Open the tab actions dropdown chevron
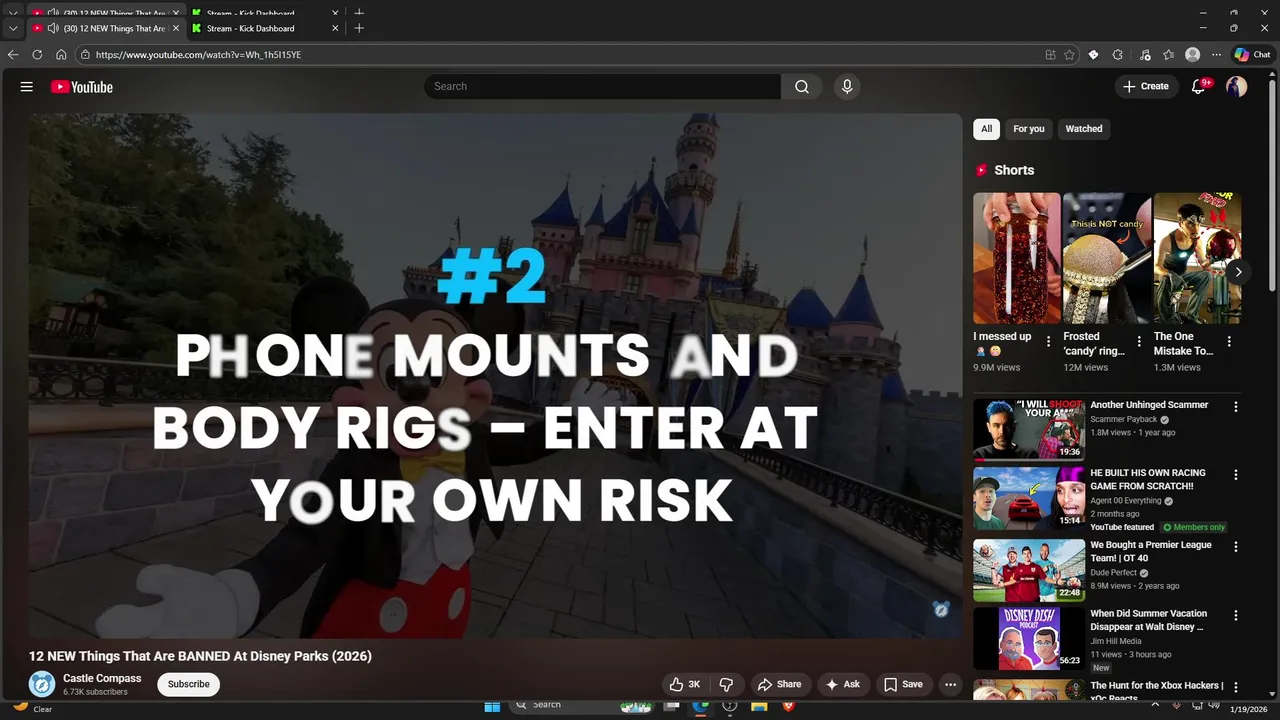This screenshot has height=720, width=1280. (13, 28)
